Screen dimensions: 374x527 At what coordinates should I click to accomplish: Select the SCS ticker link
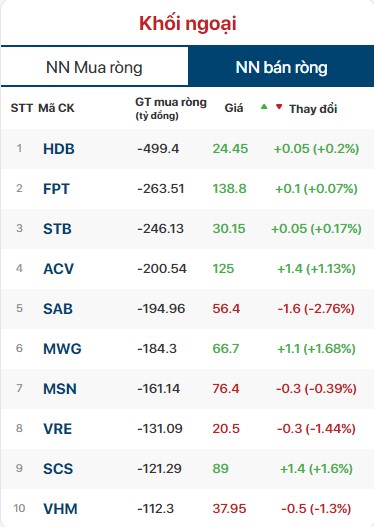[x=58, y=469]
